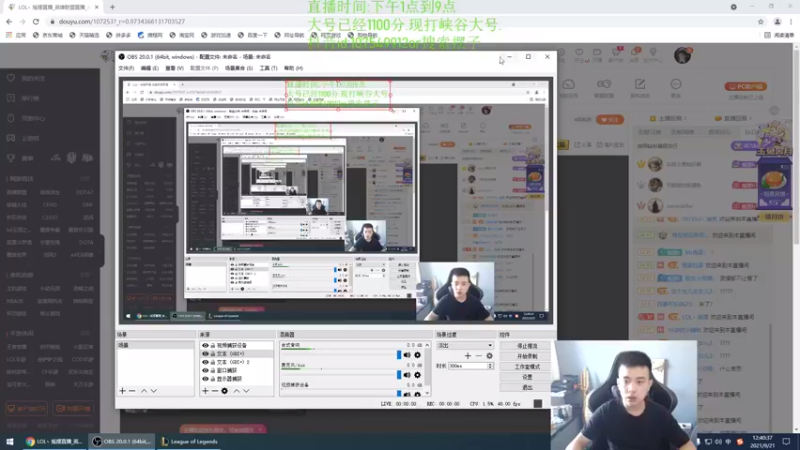Open 编辑(E) menu in OBS
The width and height of the screenshot is (800, 450).
click(x=149, y=68)
